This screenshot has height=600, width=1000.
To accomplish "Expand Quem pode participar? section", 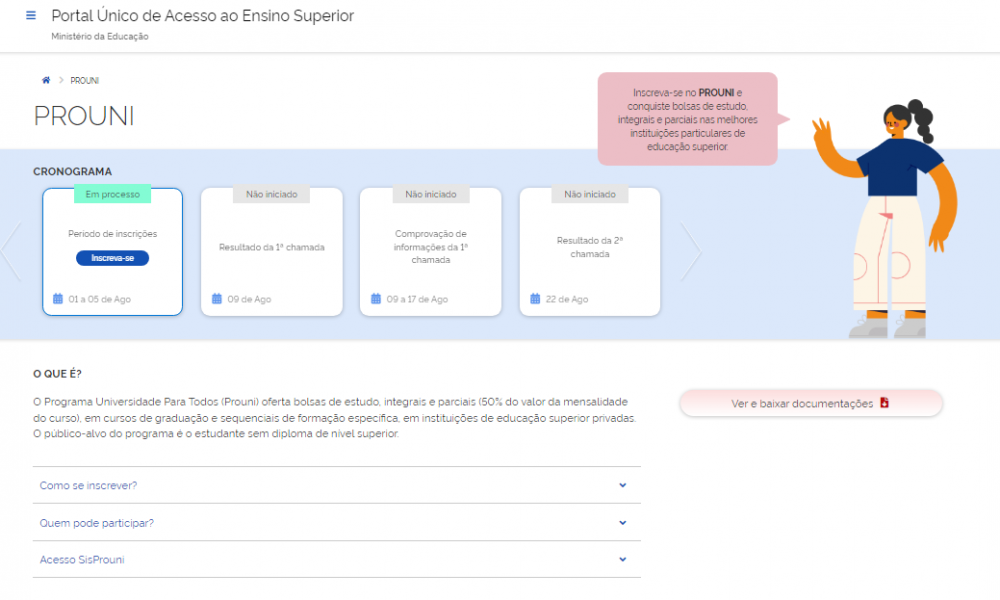I will tap(337, 523).
